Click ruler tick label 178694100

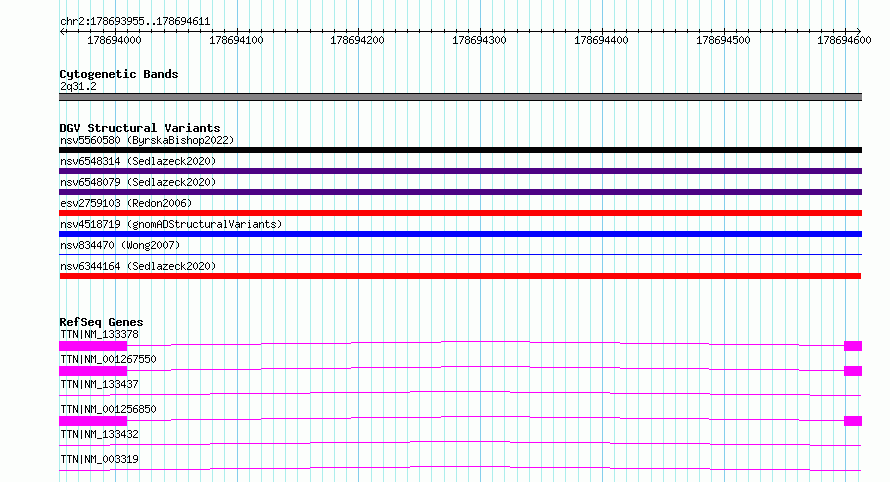pos(236,40)
